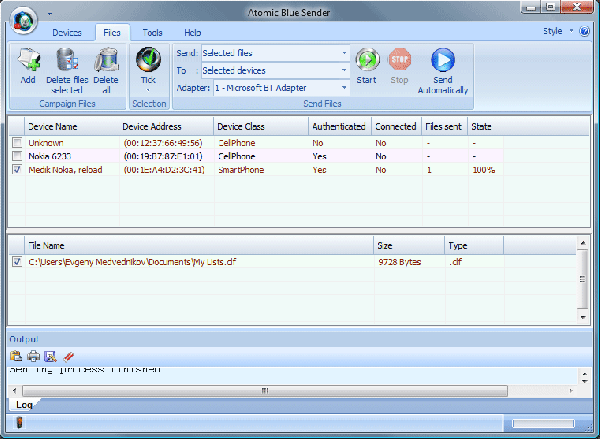Uncheck the My Lists.dif file checkbox
The image size is (600, 439).
click(17, 262)
